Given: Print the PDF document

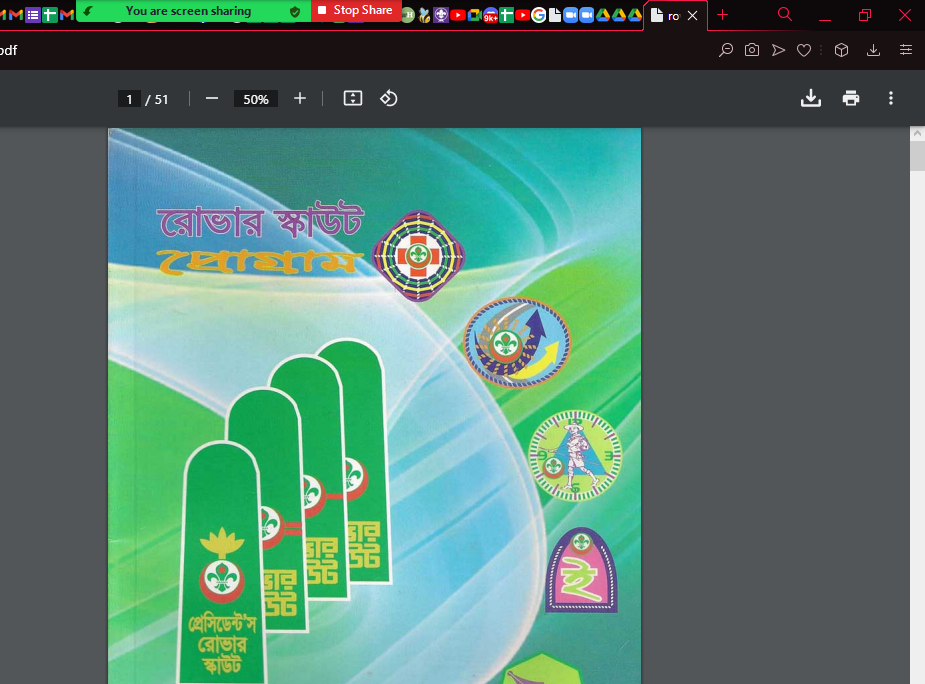Looking at the screenshot, I should 851,98.
